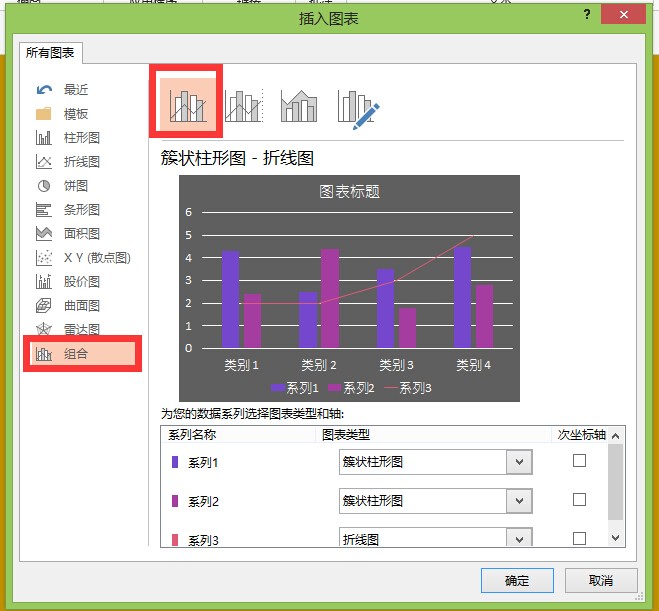Choose the 曲面图 surface chart category
Viewport: 659px width, 611px height.
[82, 306]
